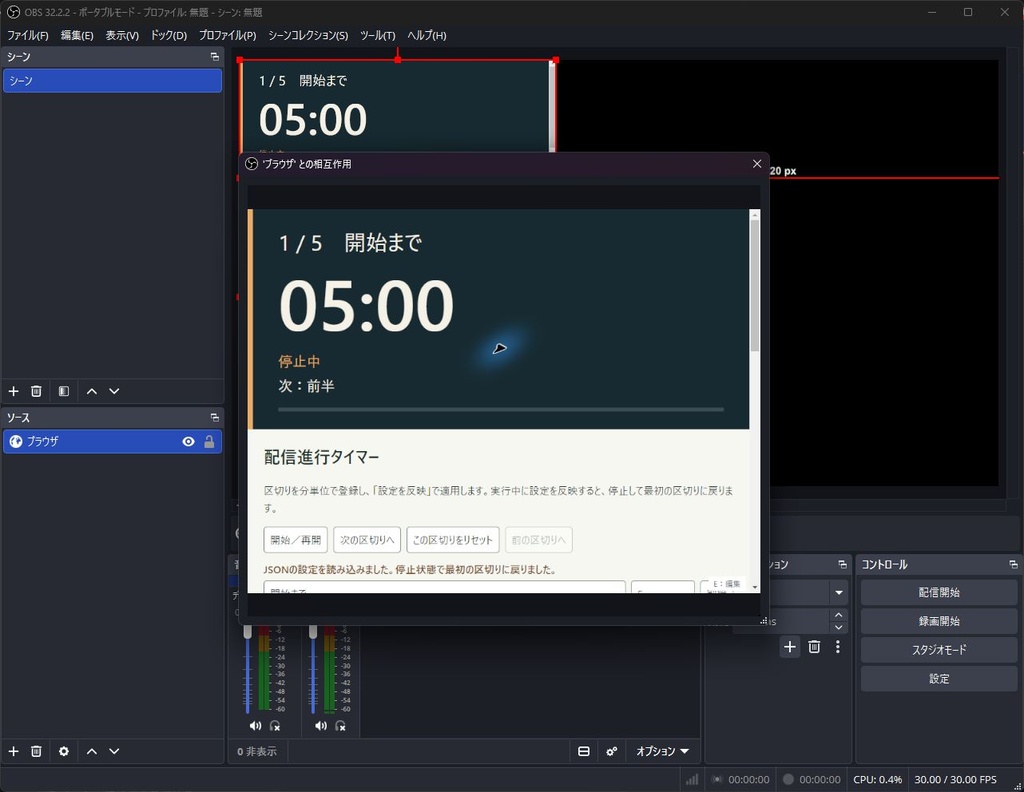Toggle the lock on the ブラウザ source
Viewport: 1024px width, 792px height.
tap(209, 442)
